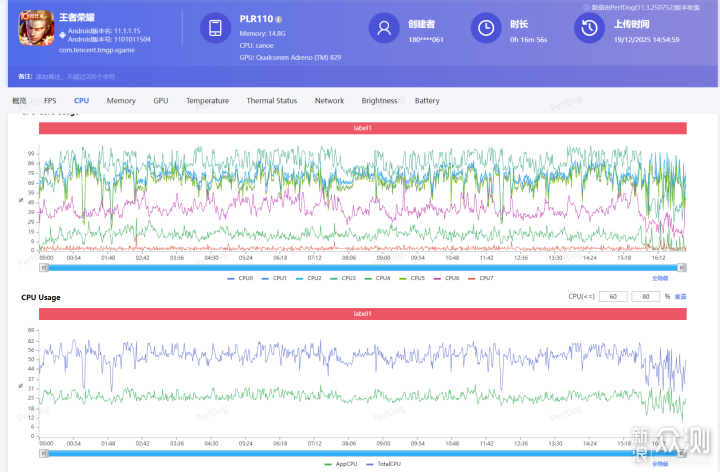The width and height of the screenshot is (720, 472).
Task: Open the Thermal Status tab
Action: coord(271,101)
